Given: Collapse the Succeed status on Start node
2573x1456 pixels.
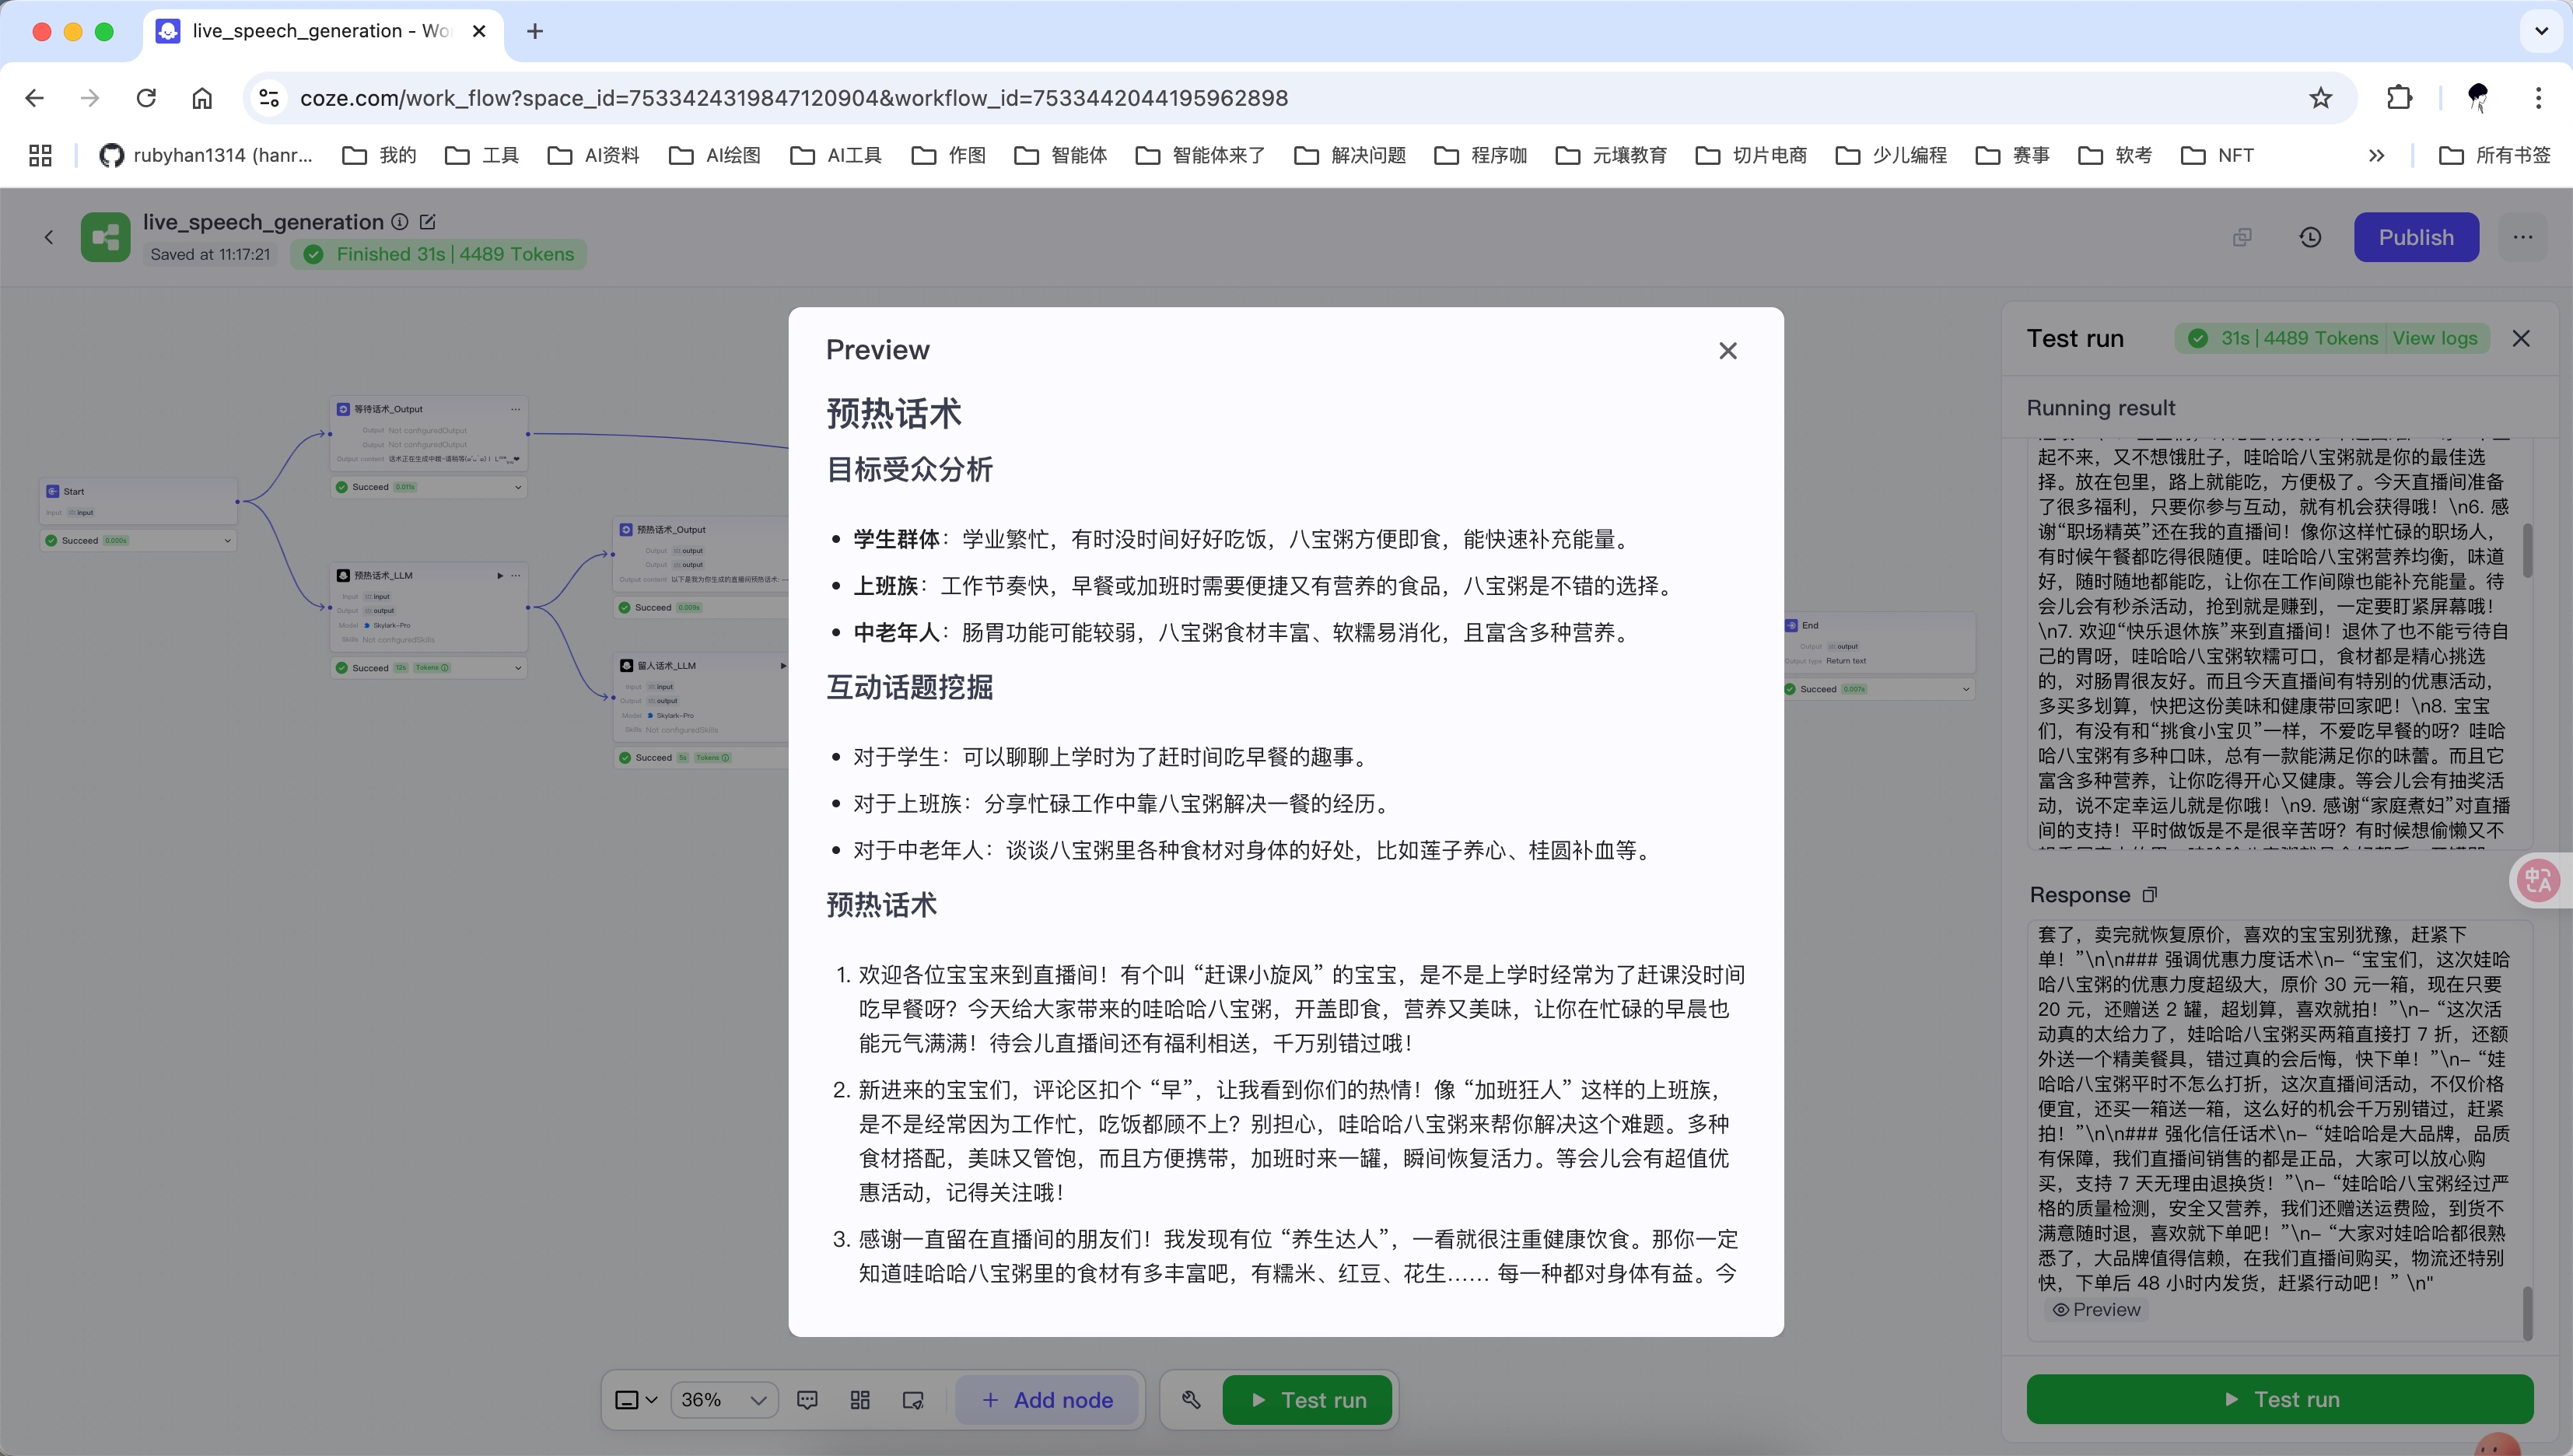Looking at the screenshot, I should 227,540.
